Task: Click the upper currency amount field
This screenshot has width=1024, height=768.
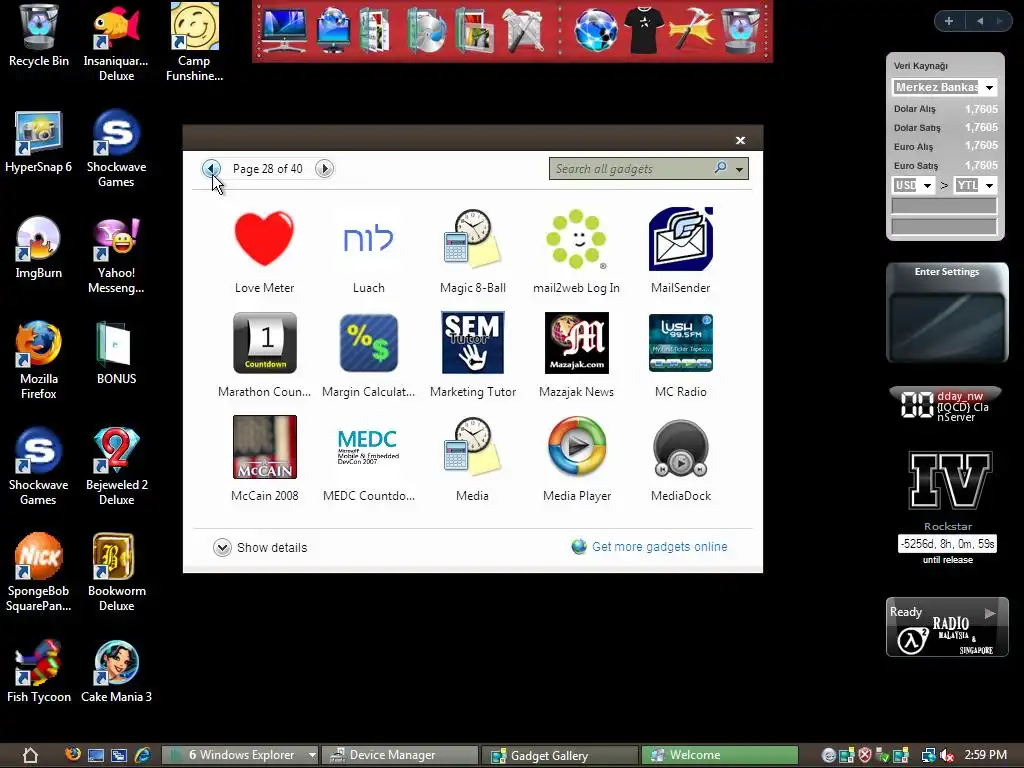Action: click(944, 206)
